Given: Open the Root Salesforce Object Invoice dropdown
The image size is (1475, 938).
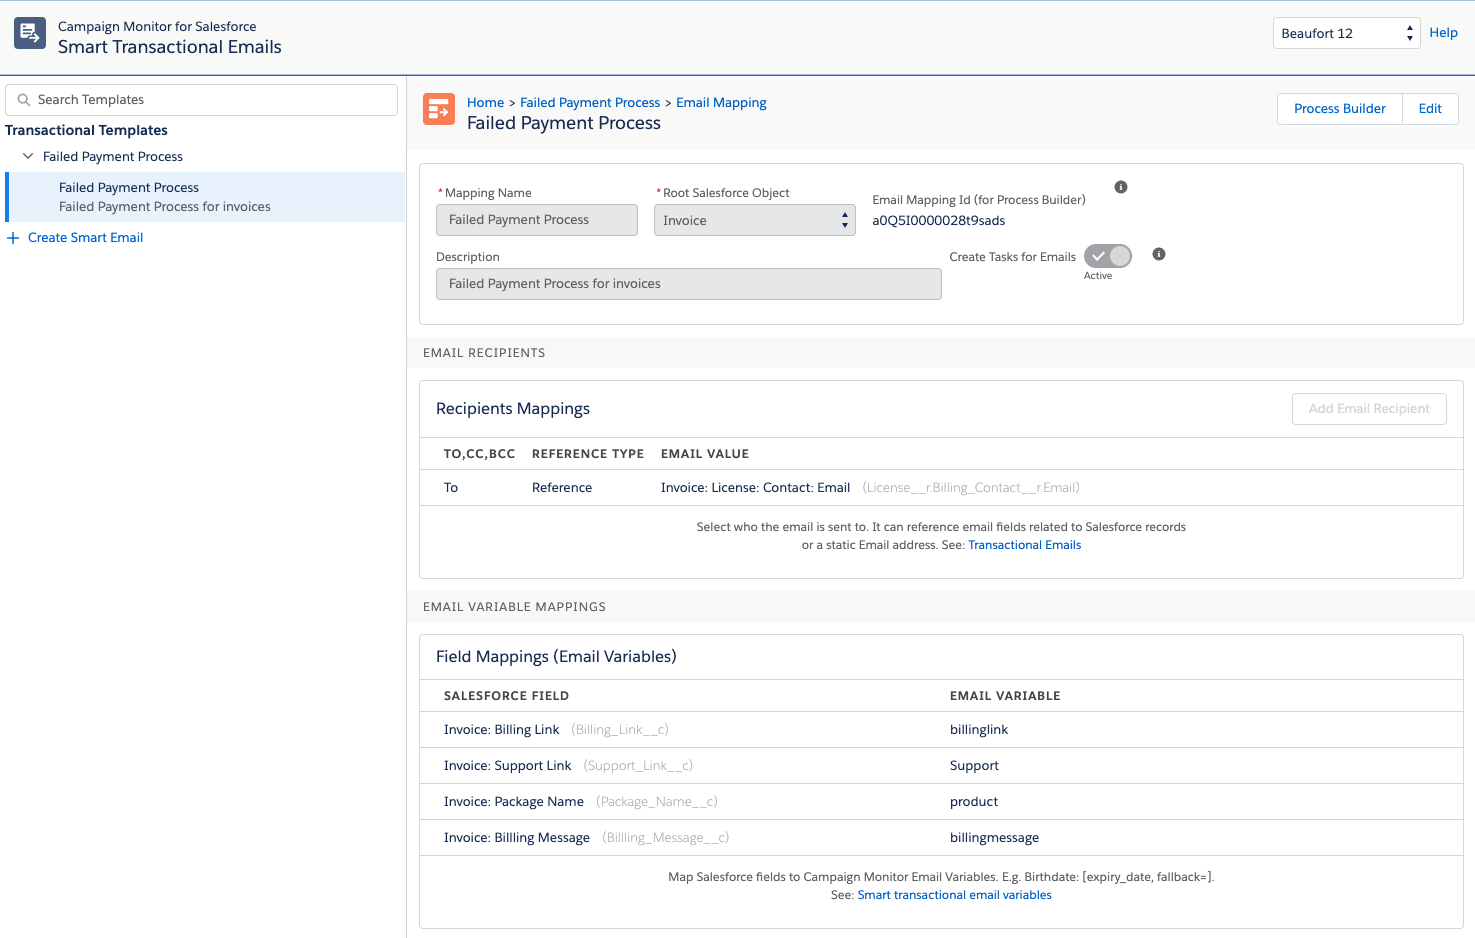Looking at the screenshot, I should tap(755, 220).
